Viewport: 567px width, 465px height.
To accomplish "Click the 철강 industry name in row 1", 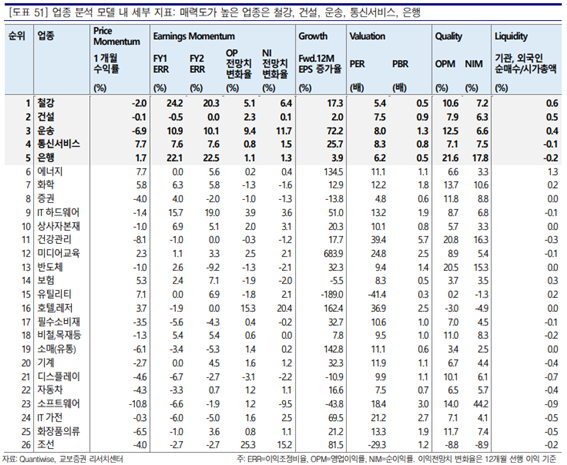I will (x=46, y=103).
